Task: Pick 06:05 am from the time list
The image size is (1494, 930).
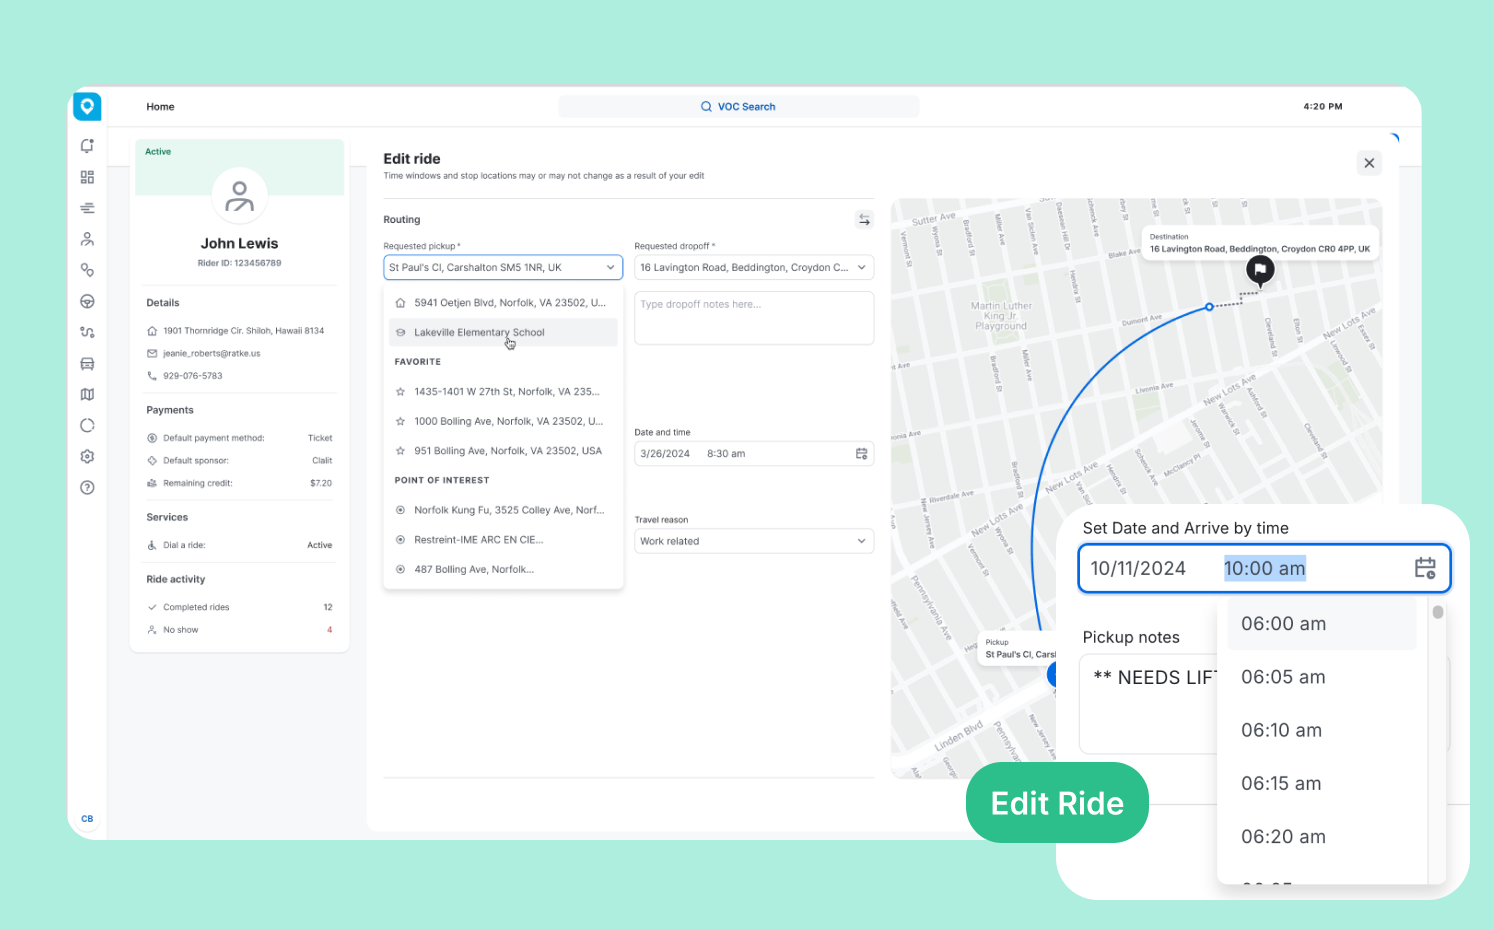Action: 1322,677
